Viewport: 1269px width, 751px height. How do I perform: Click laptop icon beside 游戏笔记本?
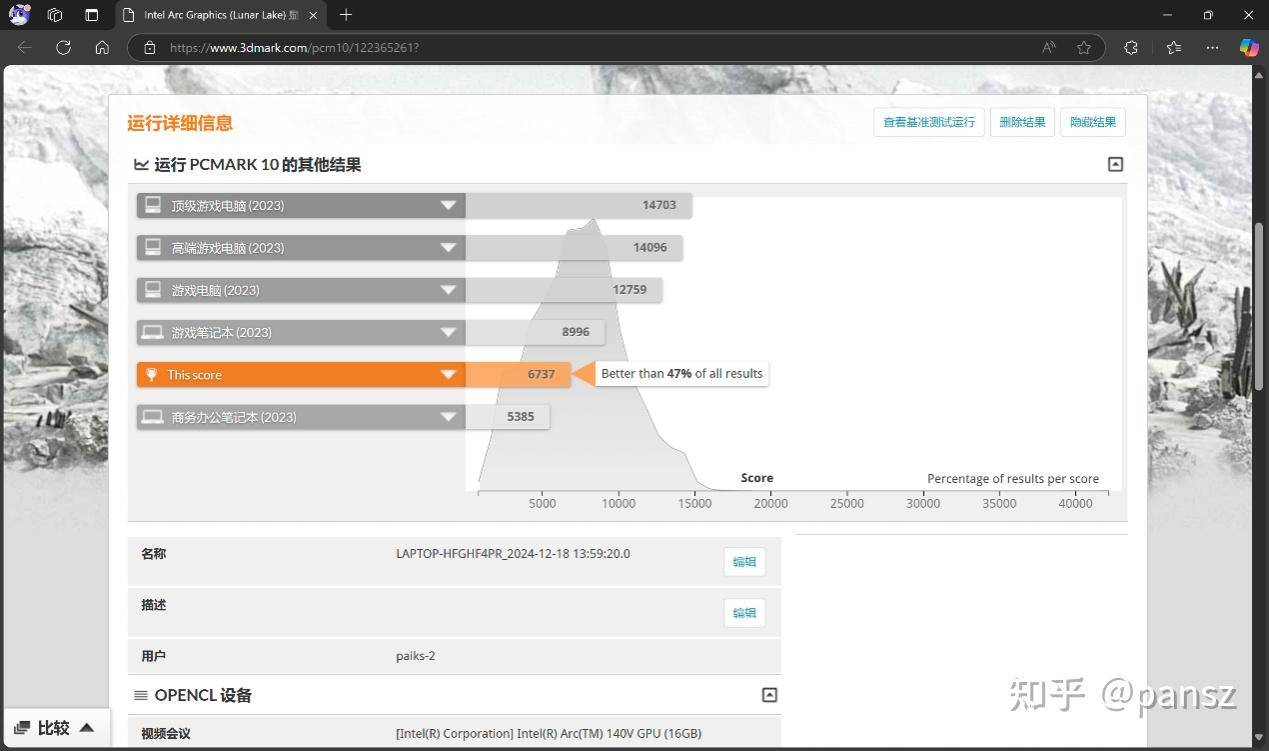153,332
